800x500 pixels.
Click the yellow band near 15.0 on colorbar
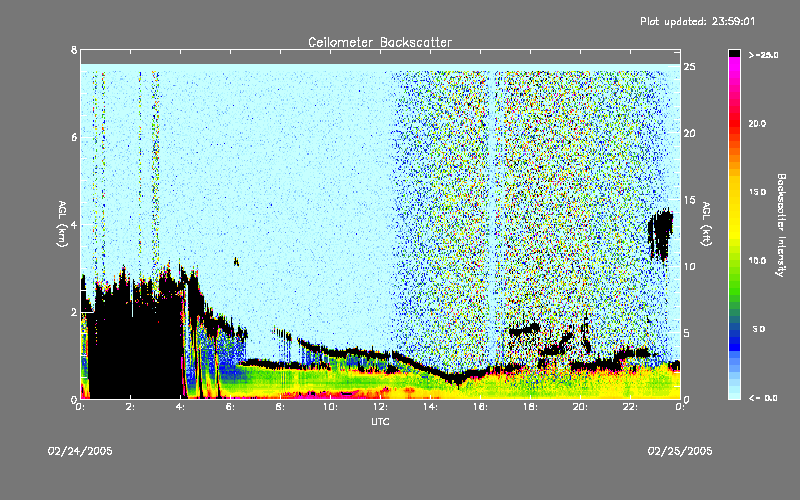(x=734, y=193)
